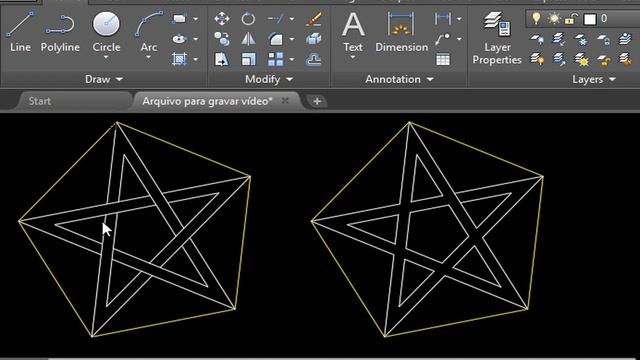Turn off selected object's layer

pyautogui.click(x=537, y=39)
